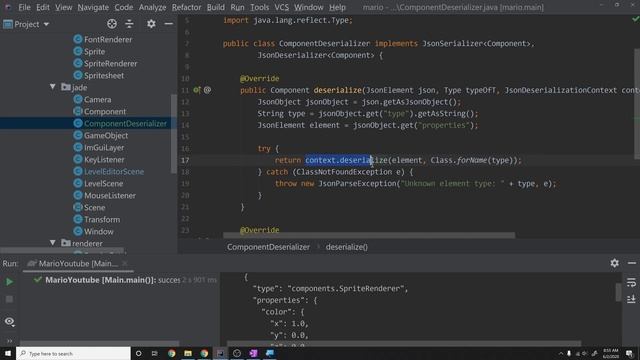This screenshot has height=360, width=640.
Task: Open the Edit menu
Action: click(x=42, y=7)
